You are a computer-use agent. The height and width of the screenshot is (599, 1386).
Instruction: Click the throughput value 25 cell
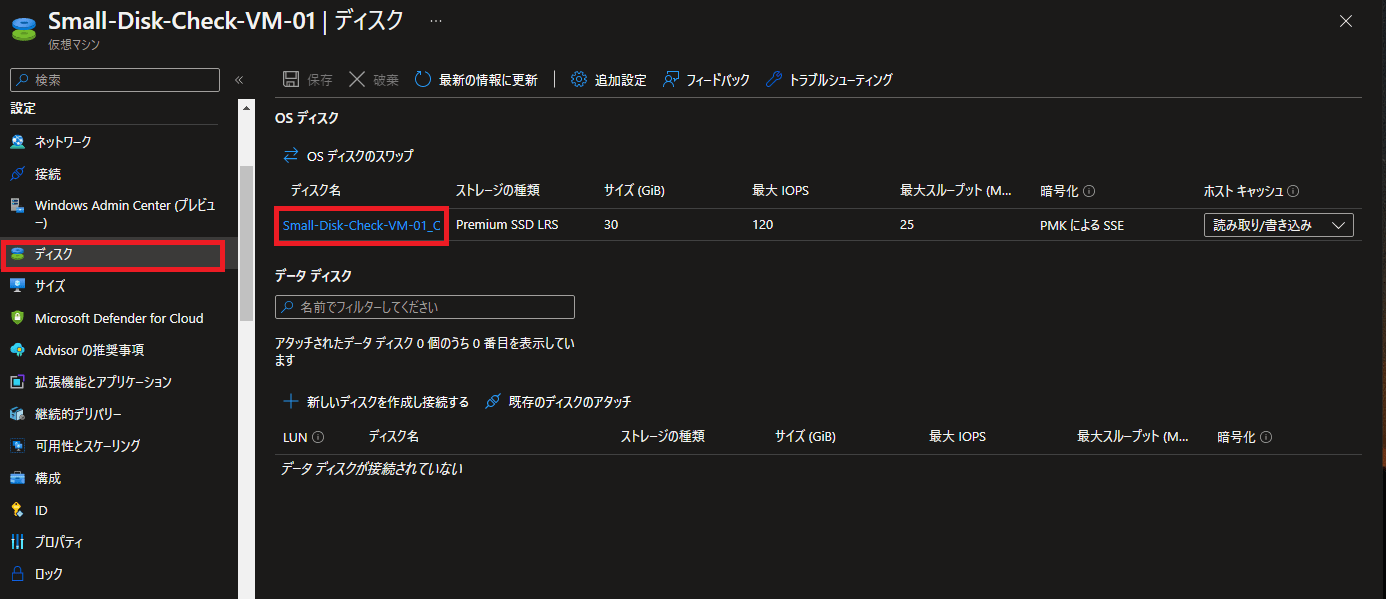(x=907, y=225)
